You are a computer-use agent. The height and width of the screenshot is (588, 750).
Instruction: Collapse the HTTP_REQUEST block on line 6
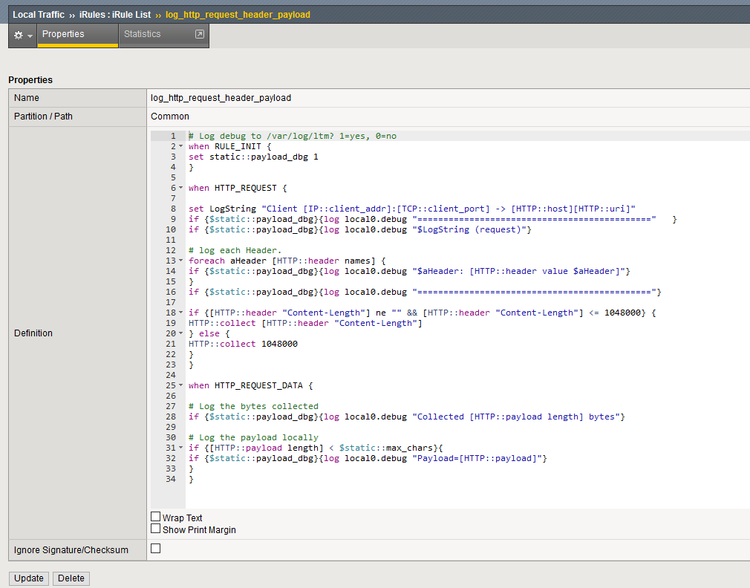tap(181, 188)
